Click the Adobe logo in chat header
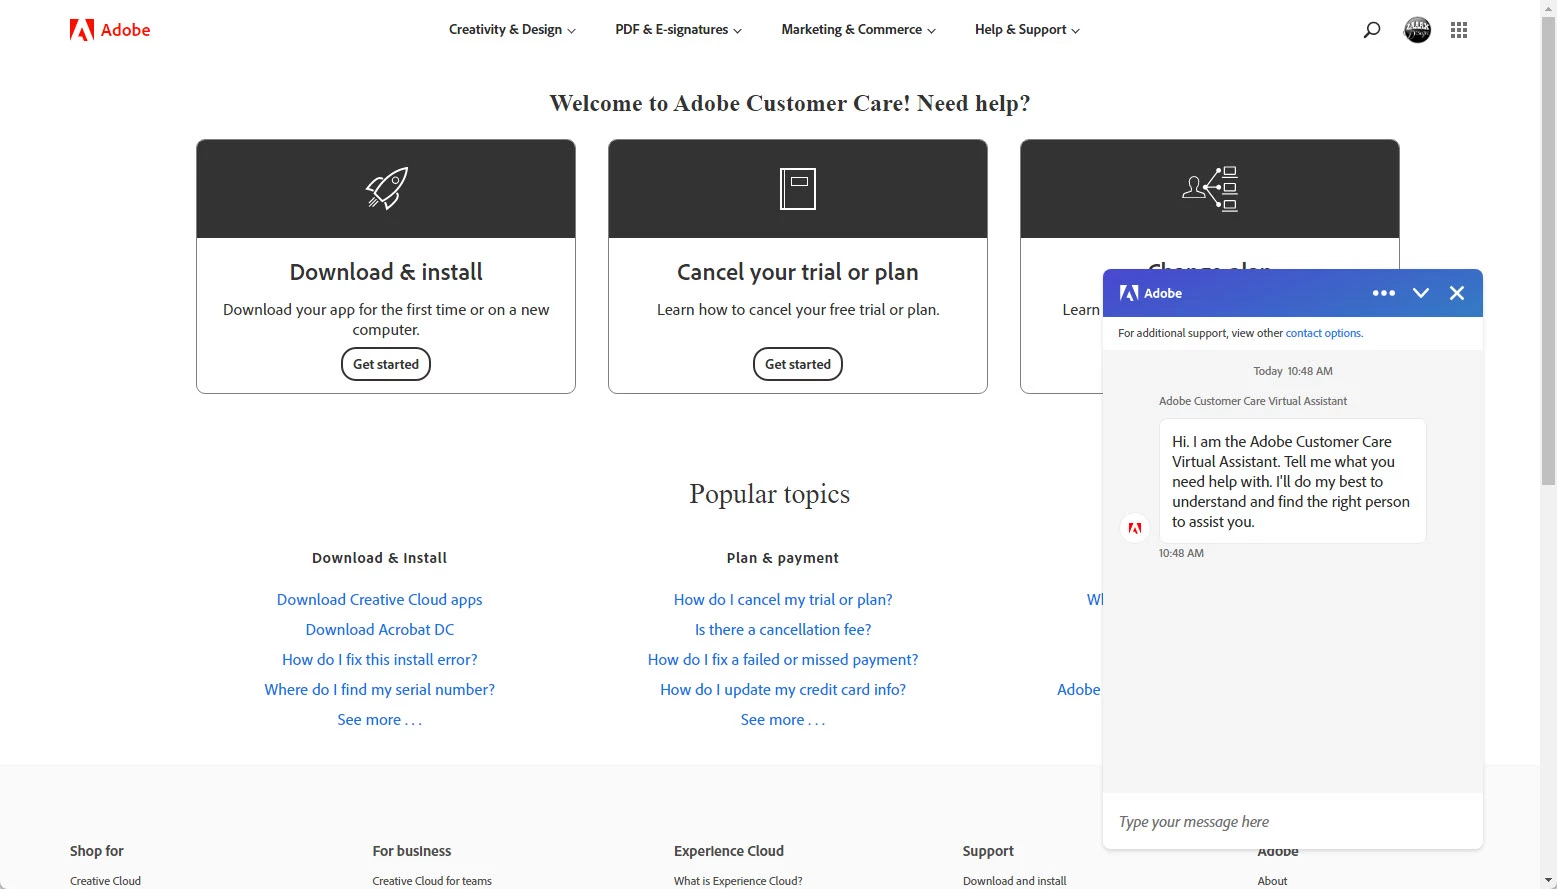The height and width of the screenshot is (889, 1557). tap(1151, 293)
